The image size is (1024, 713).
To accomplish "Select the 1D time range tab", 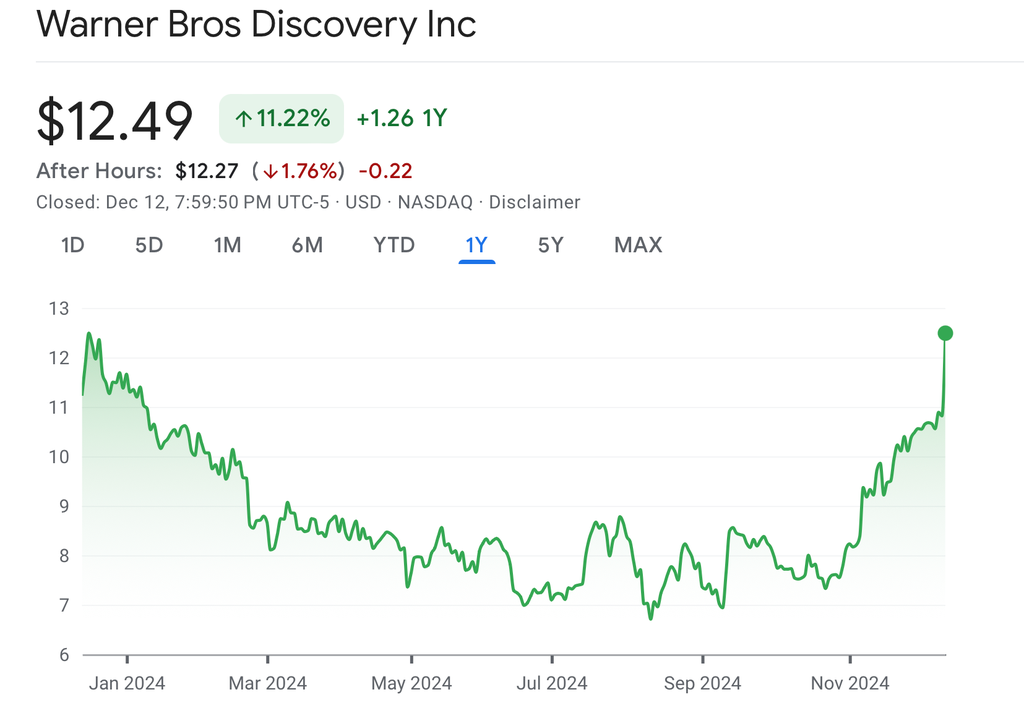I will click(72, 245).
